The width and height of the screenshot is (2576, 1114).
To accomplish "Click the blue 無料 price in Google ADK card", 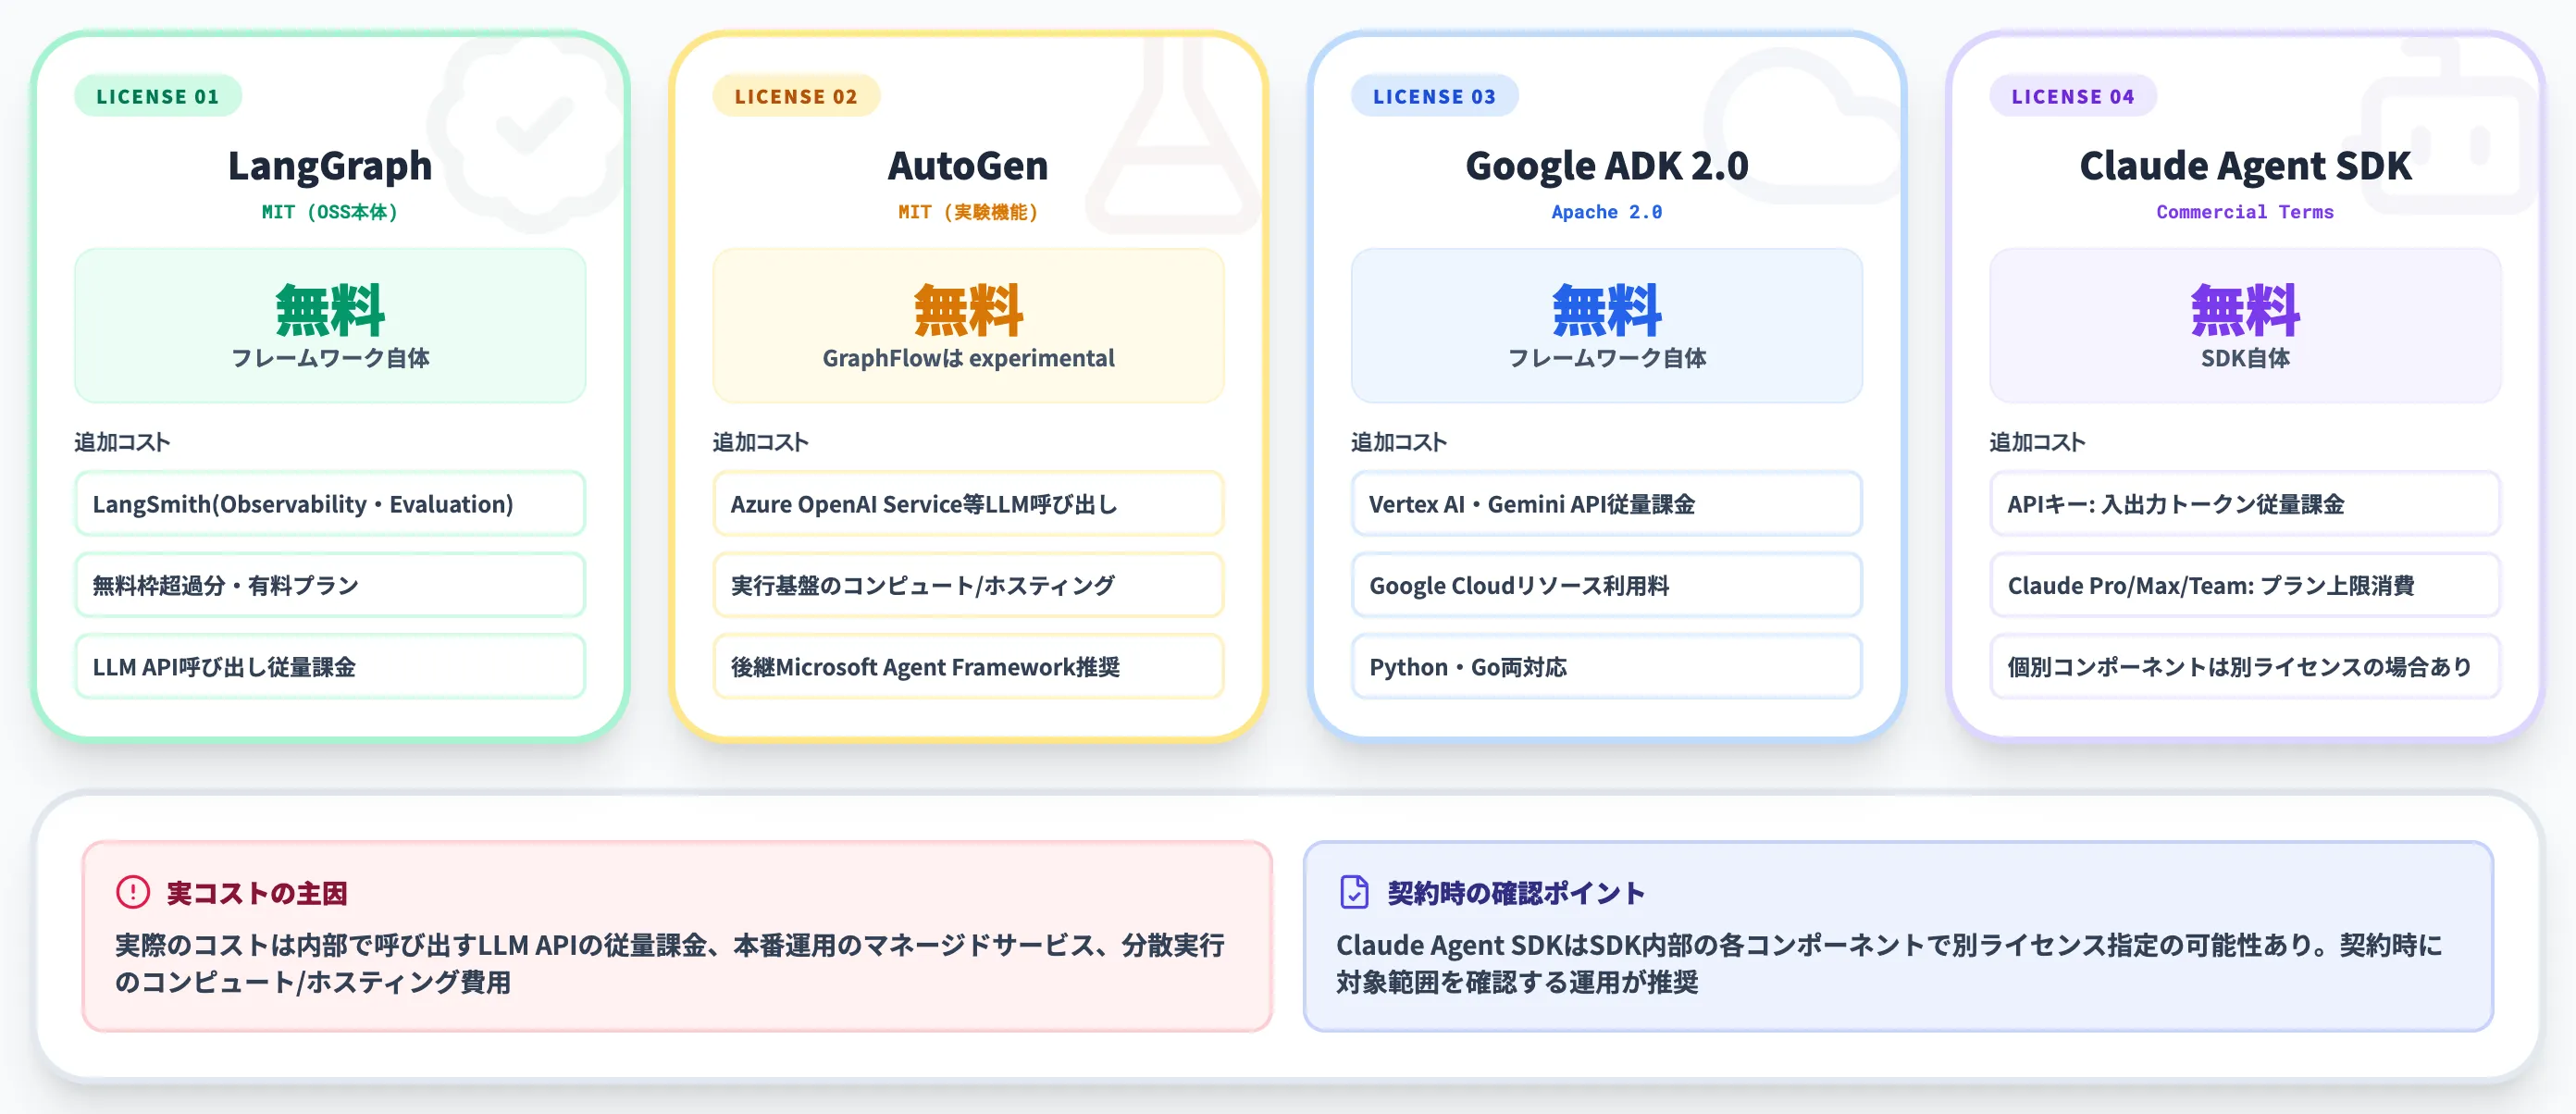I will (x=1607, y=310).
